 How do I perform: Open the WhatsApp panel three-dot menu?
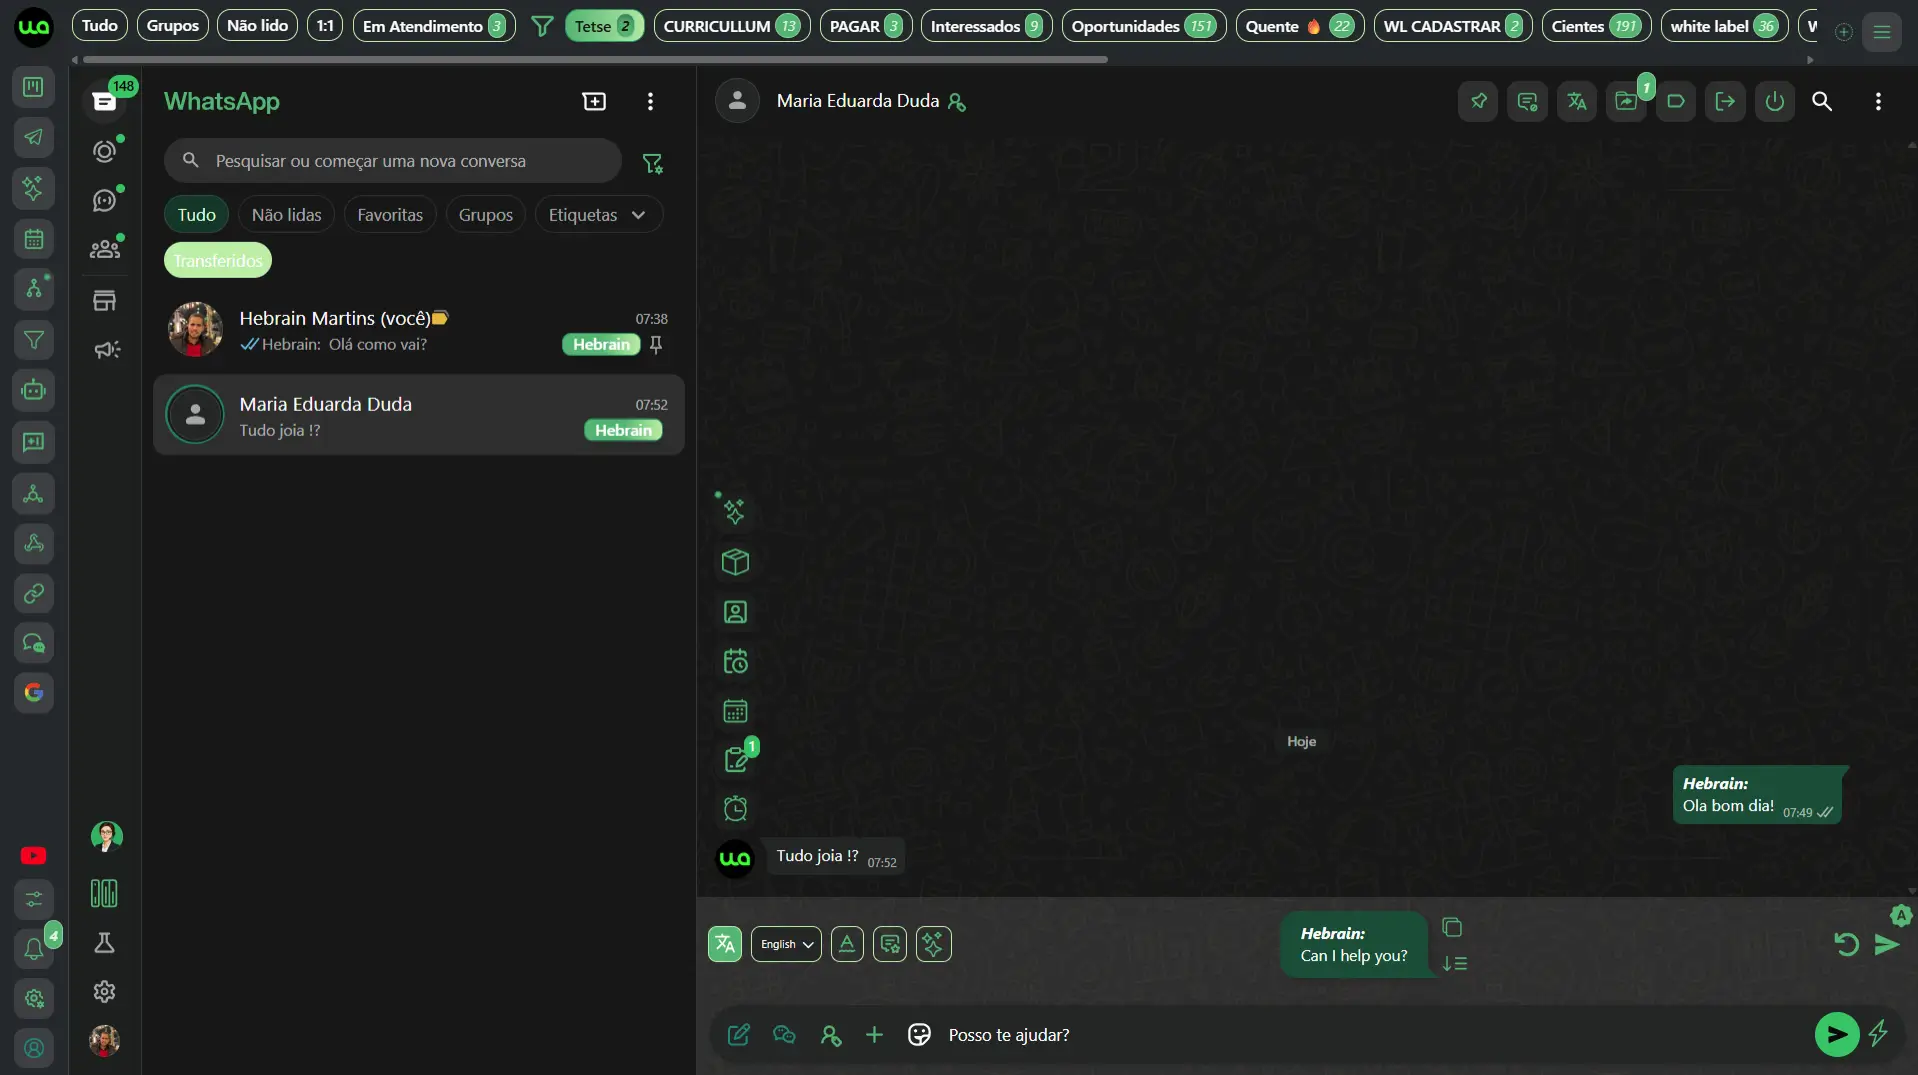(650, 101)
